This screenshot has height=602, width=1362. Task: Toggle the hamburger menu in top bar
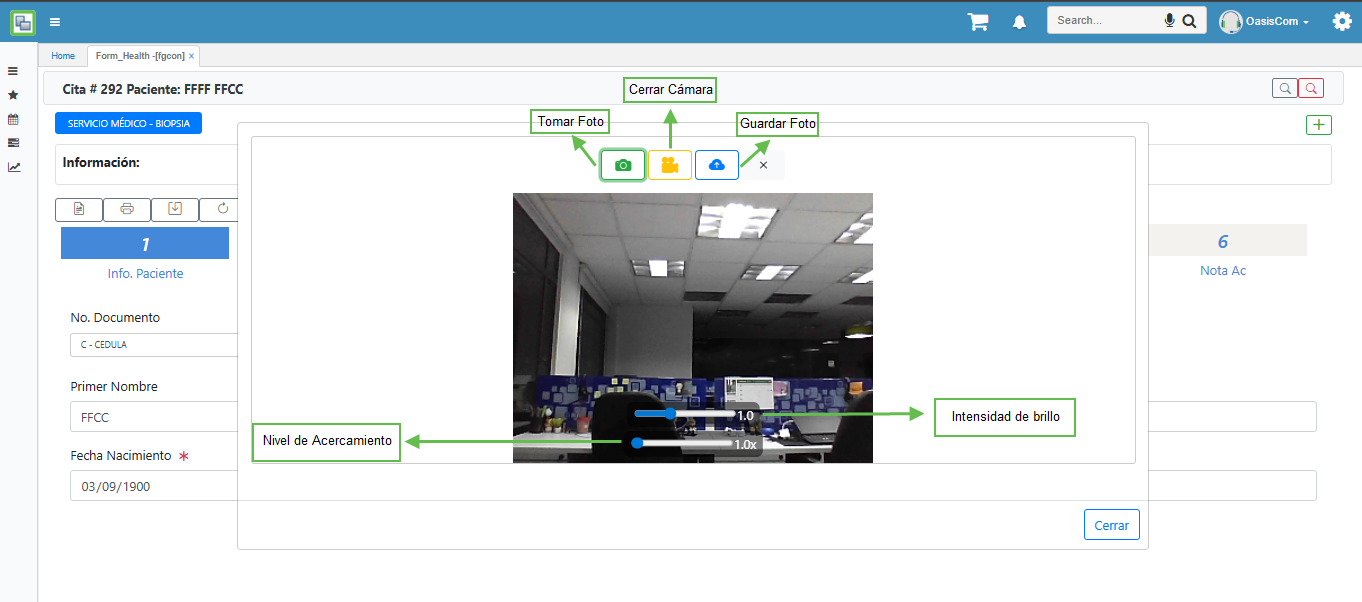(x=54, y=21)
